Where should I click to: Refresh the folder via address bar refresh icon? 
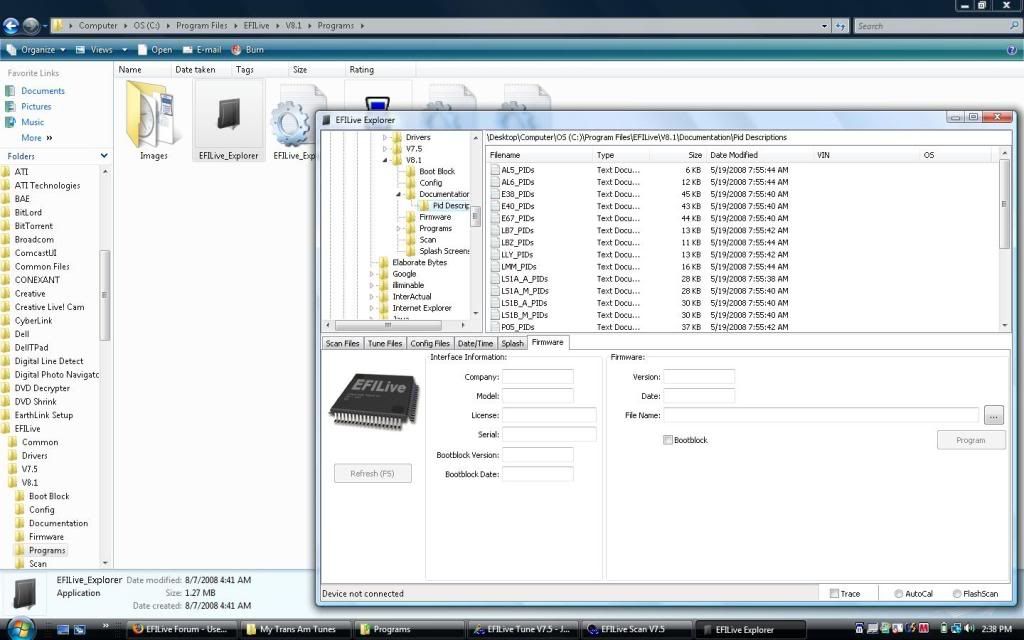point(840,26)
